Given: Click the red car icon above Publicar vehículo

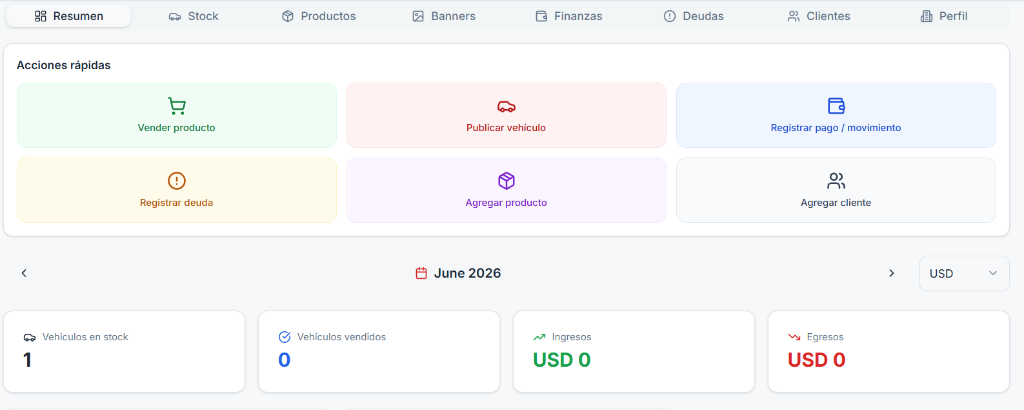Looking at the screenshot, I should 506,106.
